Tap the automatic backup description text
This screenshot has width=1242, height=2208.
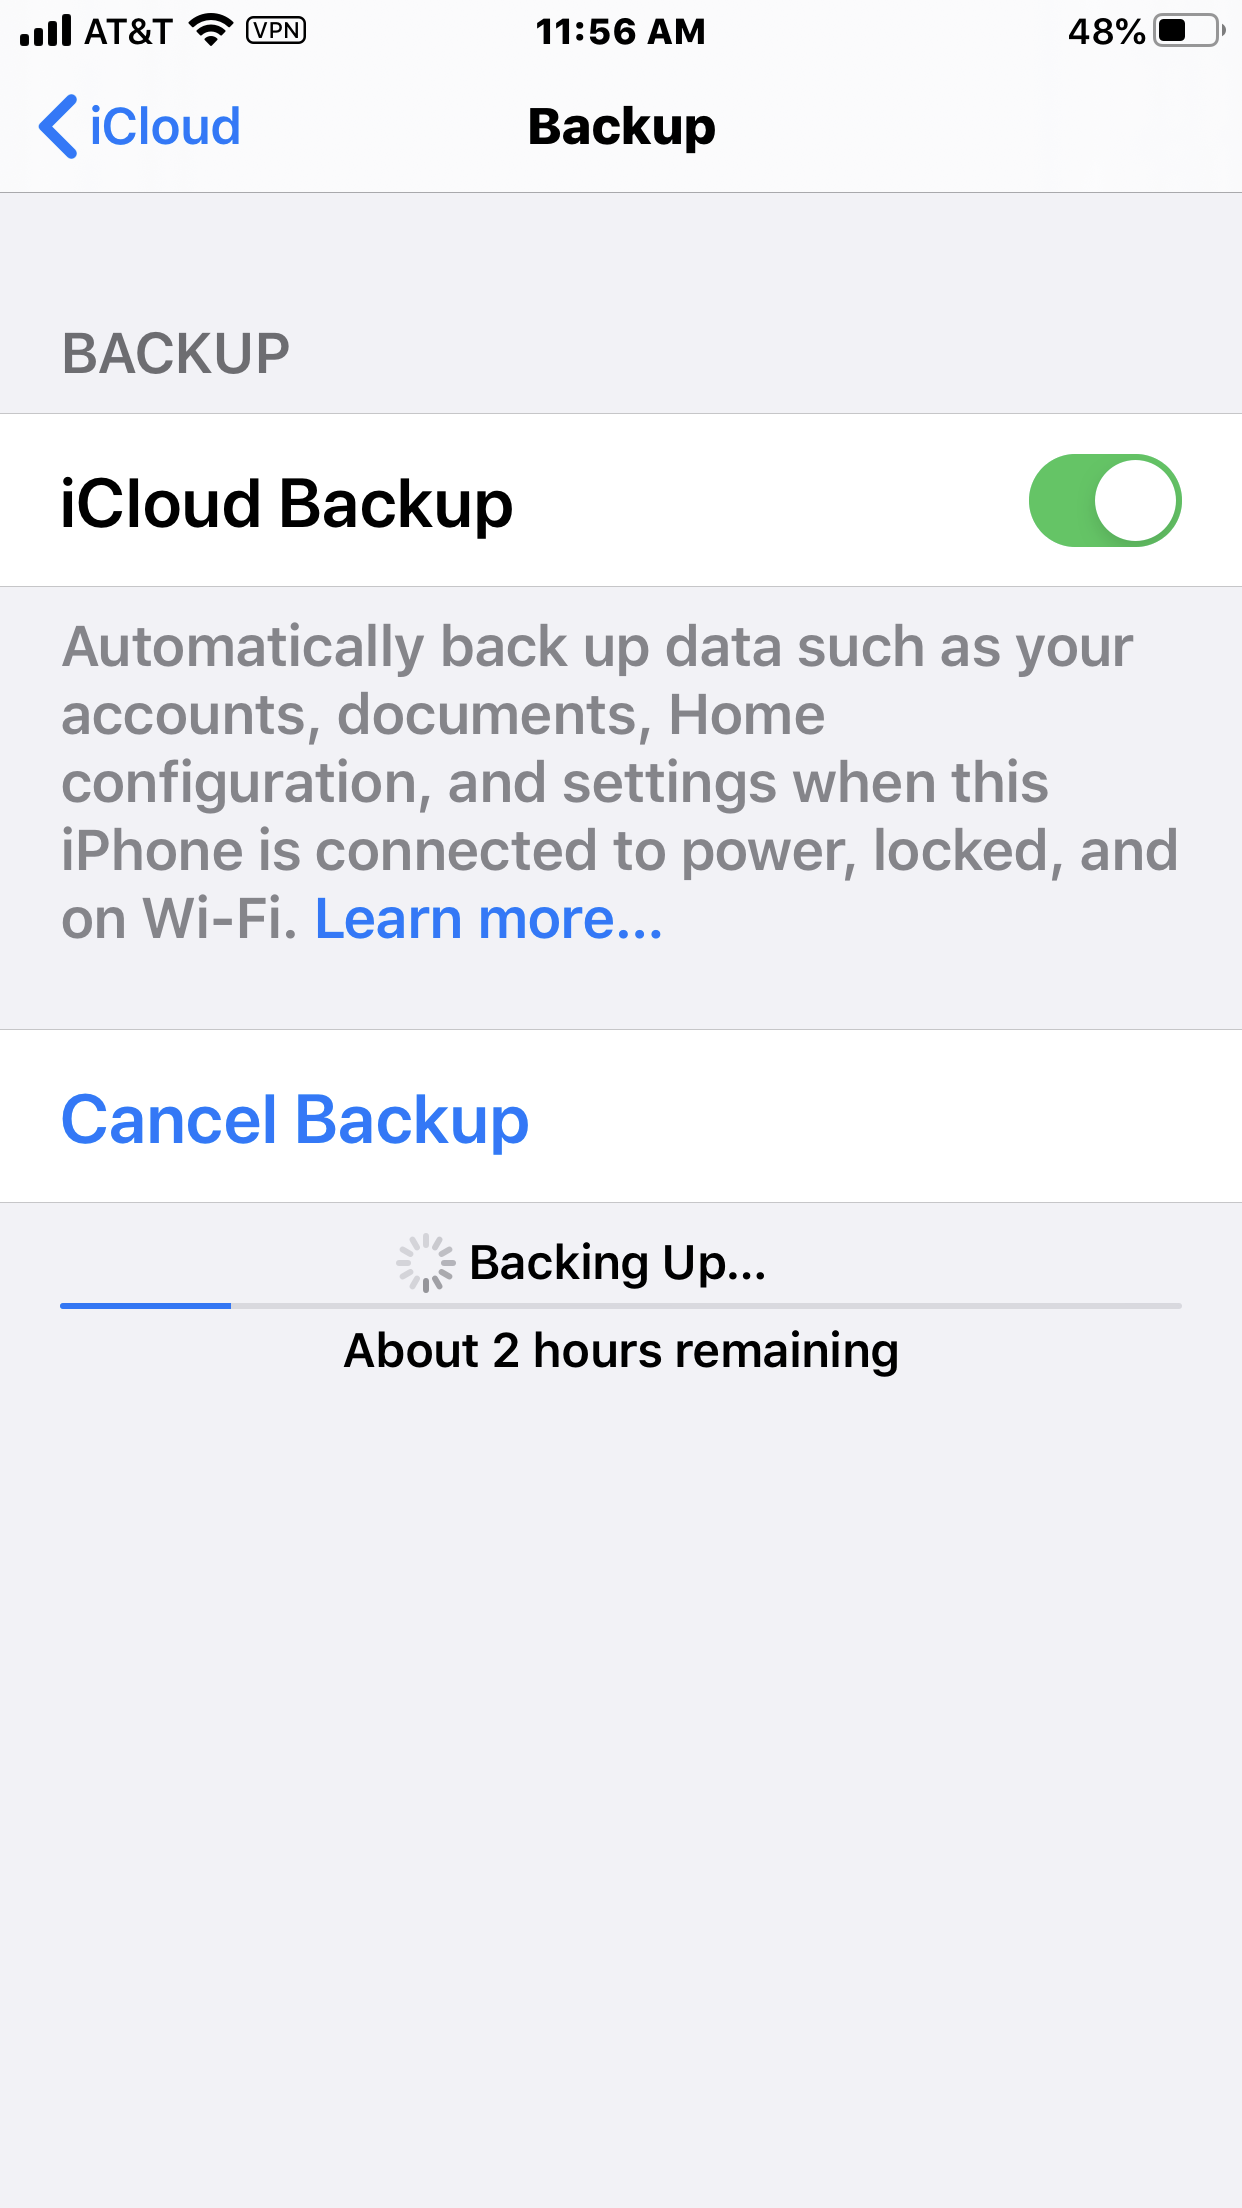[x=620, y=782]
